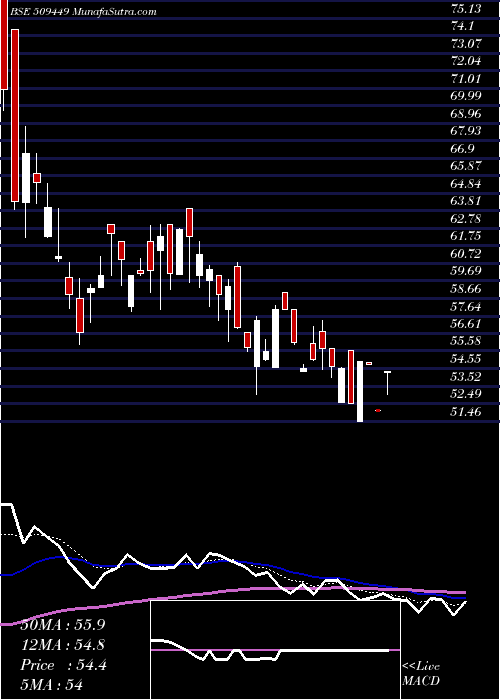
Task: Click the 63.81 price axis label
Action: coord(466,201)
